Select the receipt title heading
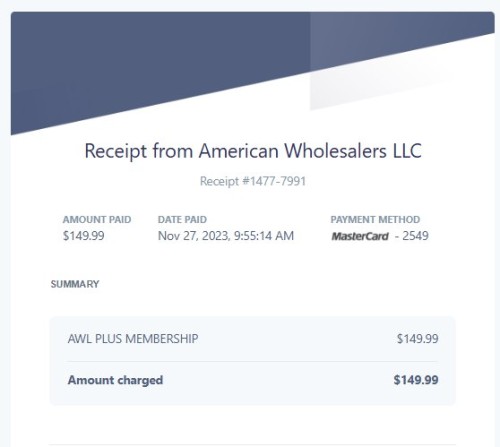The height and width of the screenshot is (447, 500). pyautogui.click(x=253, y=151)
